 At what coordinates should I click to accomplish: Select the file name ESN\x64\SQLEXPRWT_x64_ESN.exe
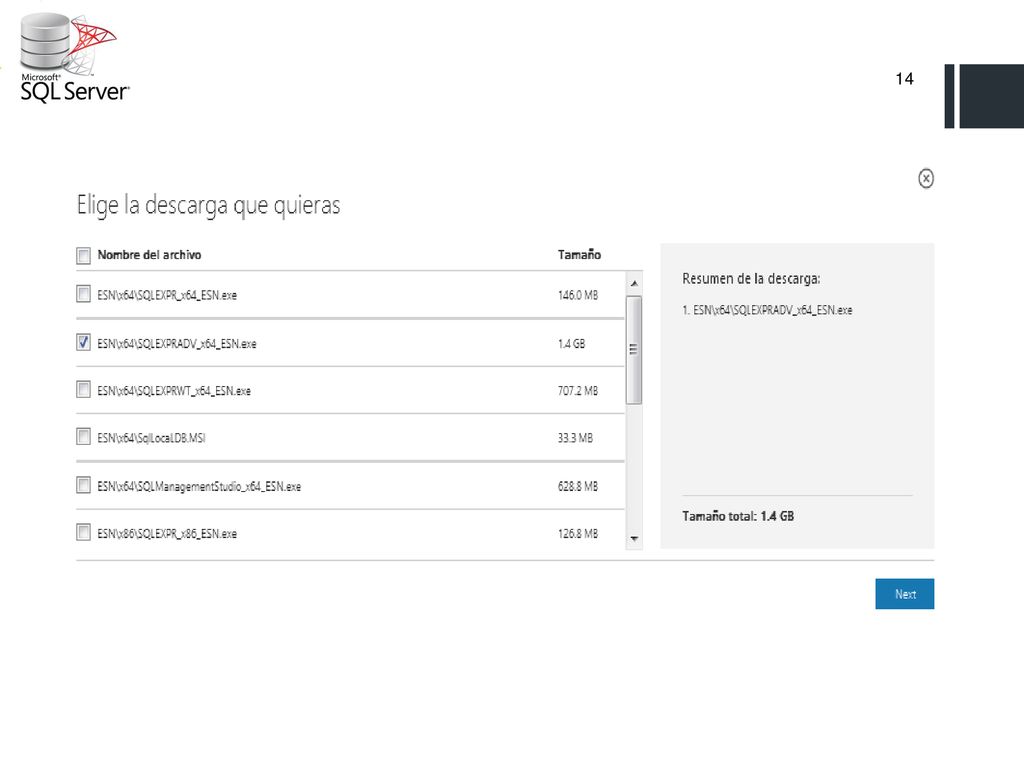pos(174,391)
